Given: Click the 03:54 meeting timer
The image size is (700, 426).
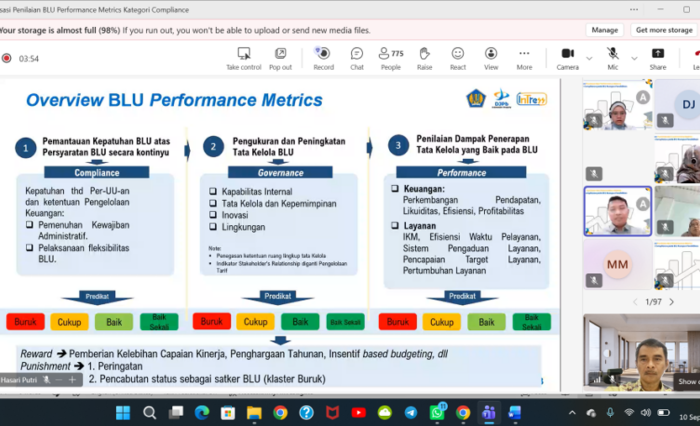Looking at the screenshot, I should point(29,58).
